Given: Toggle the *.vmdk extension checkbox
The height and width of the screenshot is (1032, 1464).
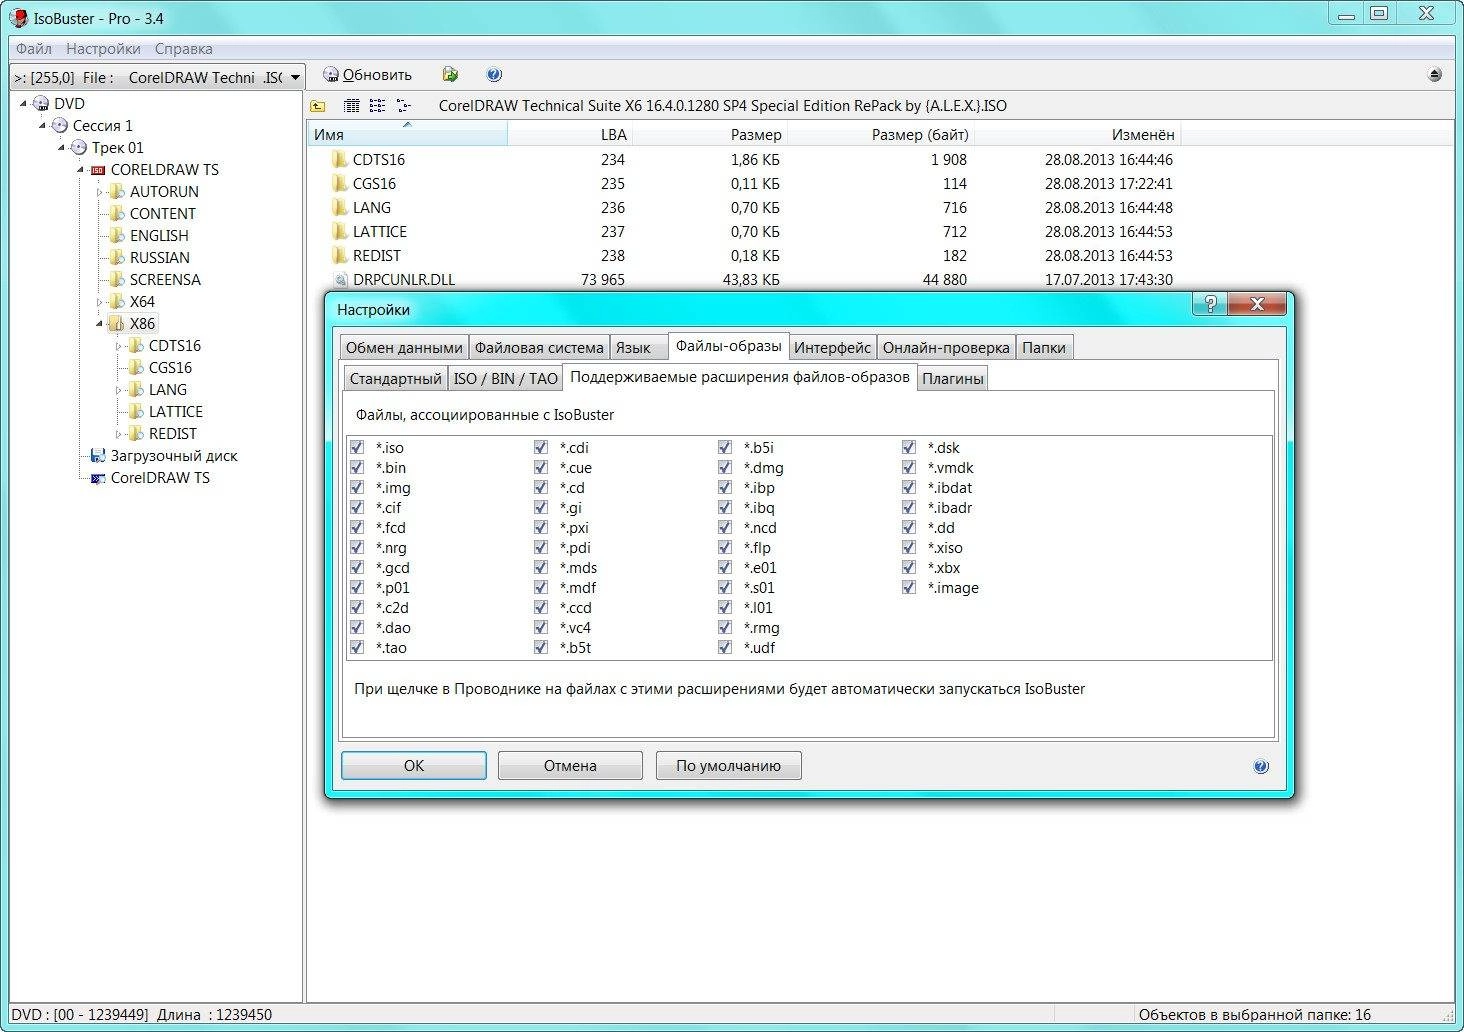Looking at the screenshot, I should coord(909,467).
